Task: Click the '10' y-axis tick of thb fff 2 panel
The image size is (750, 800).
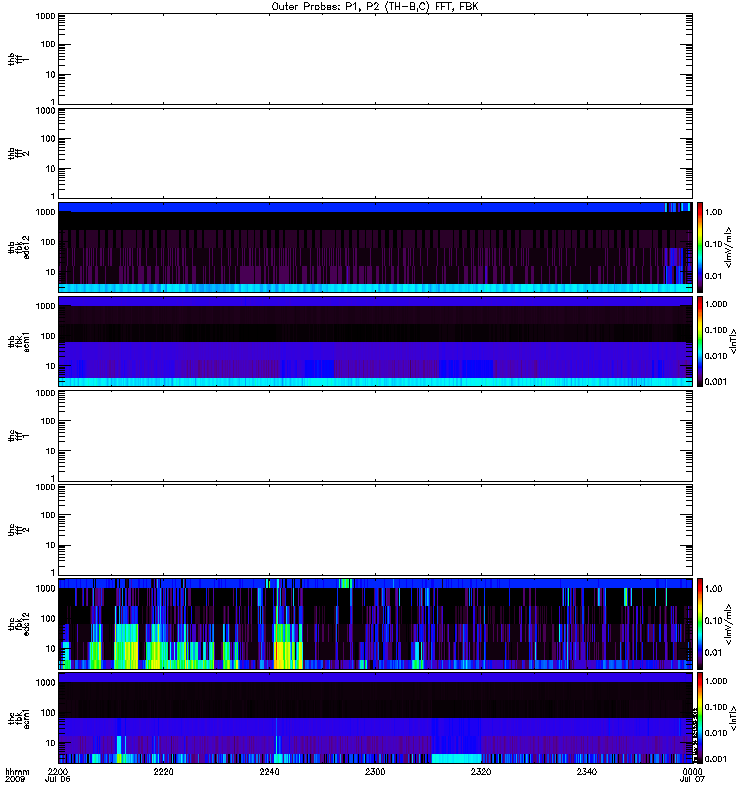Action: coord(51,169)
